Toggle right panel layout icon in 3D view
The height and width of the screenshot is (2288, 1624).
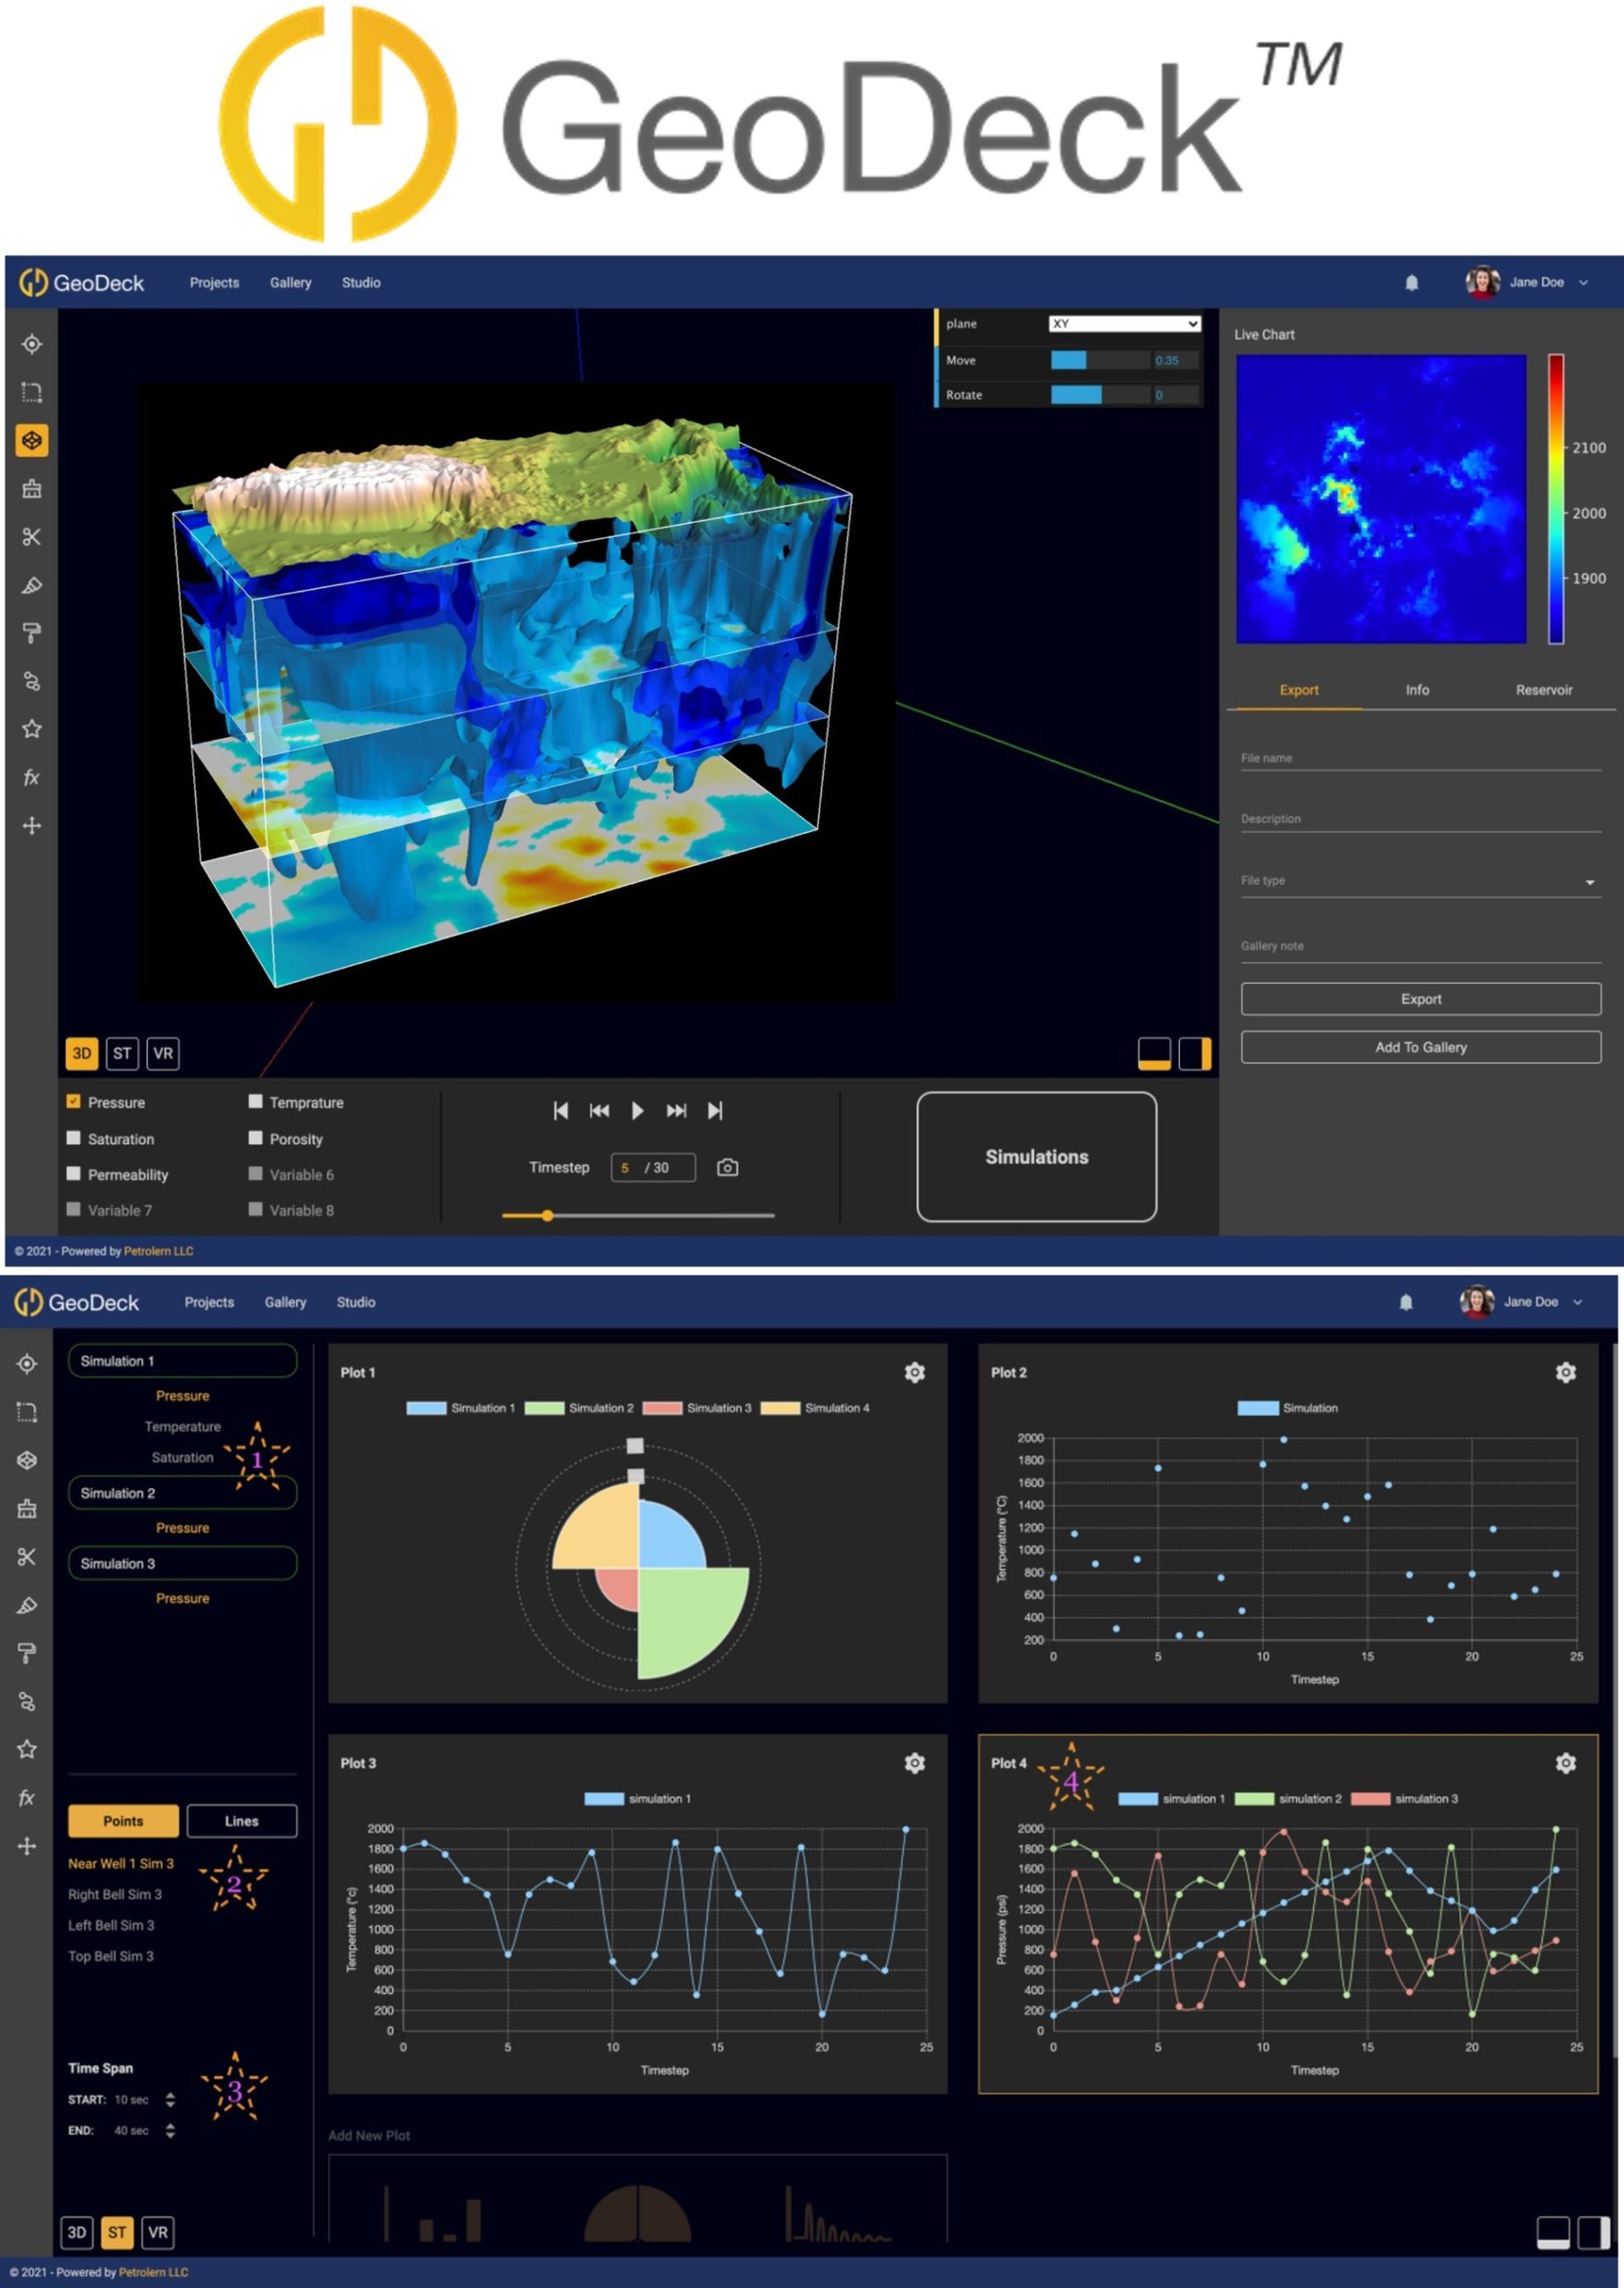click(1195, 1053)
